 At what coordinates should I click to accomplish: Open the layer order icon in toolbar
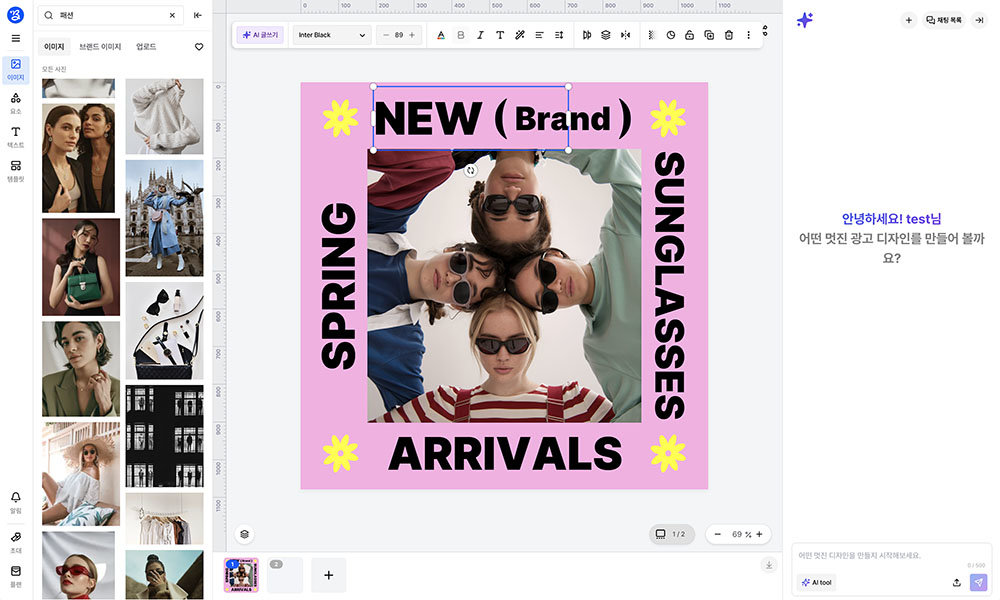click(x=605, y=35)
